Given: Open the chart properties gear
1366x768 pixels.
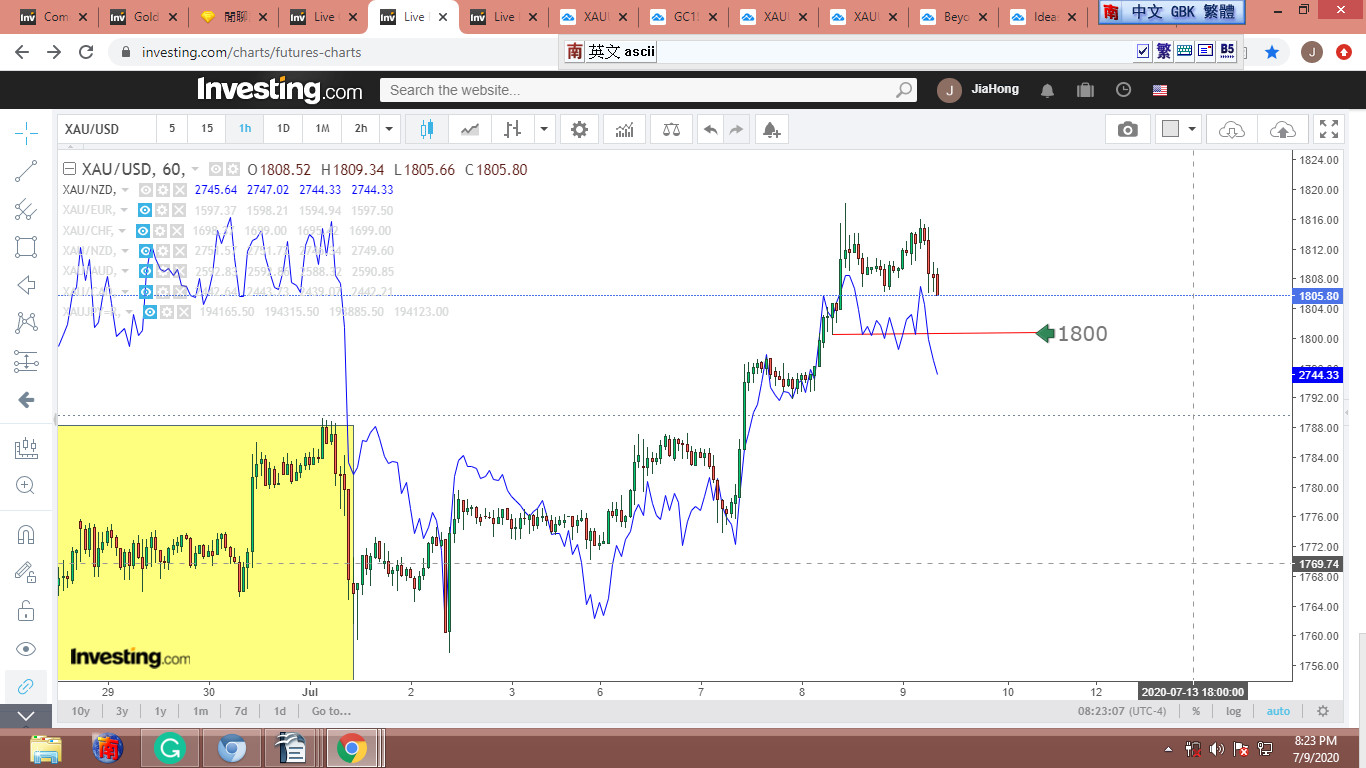Looking at the screenshot, I should coord(579,129).
